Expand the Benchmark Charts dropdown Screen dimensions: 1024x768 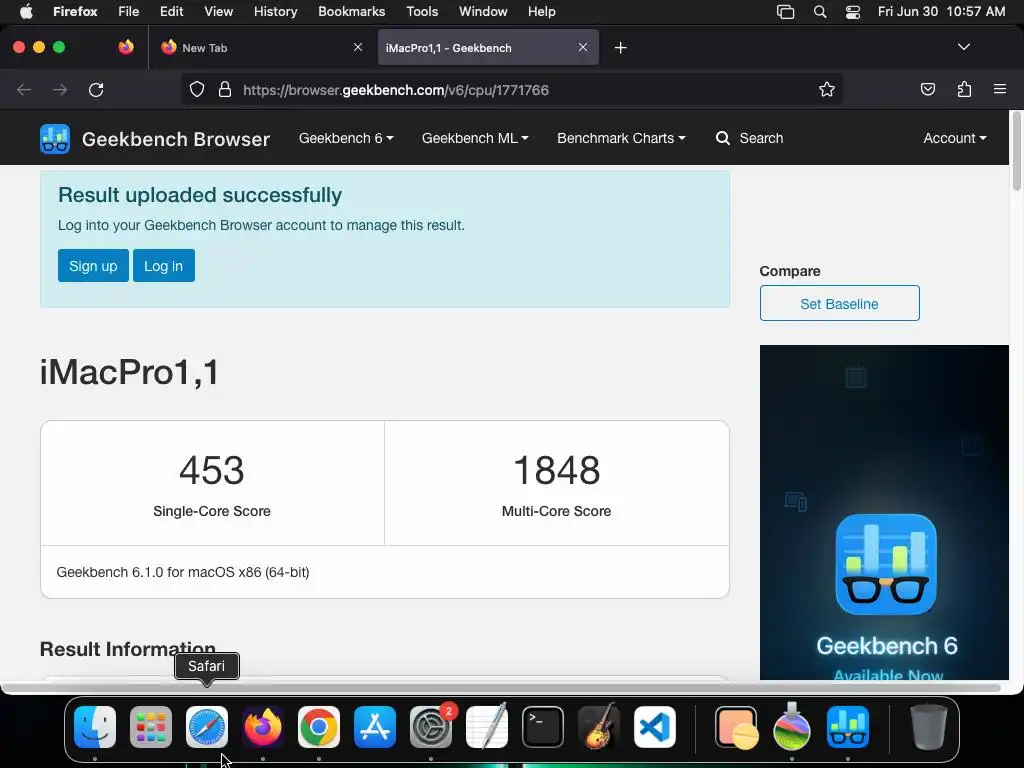click(x=621, y=138)
